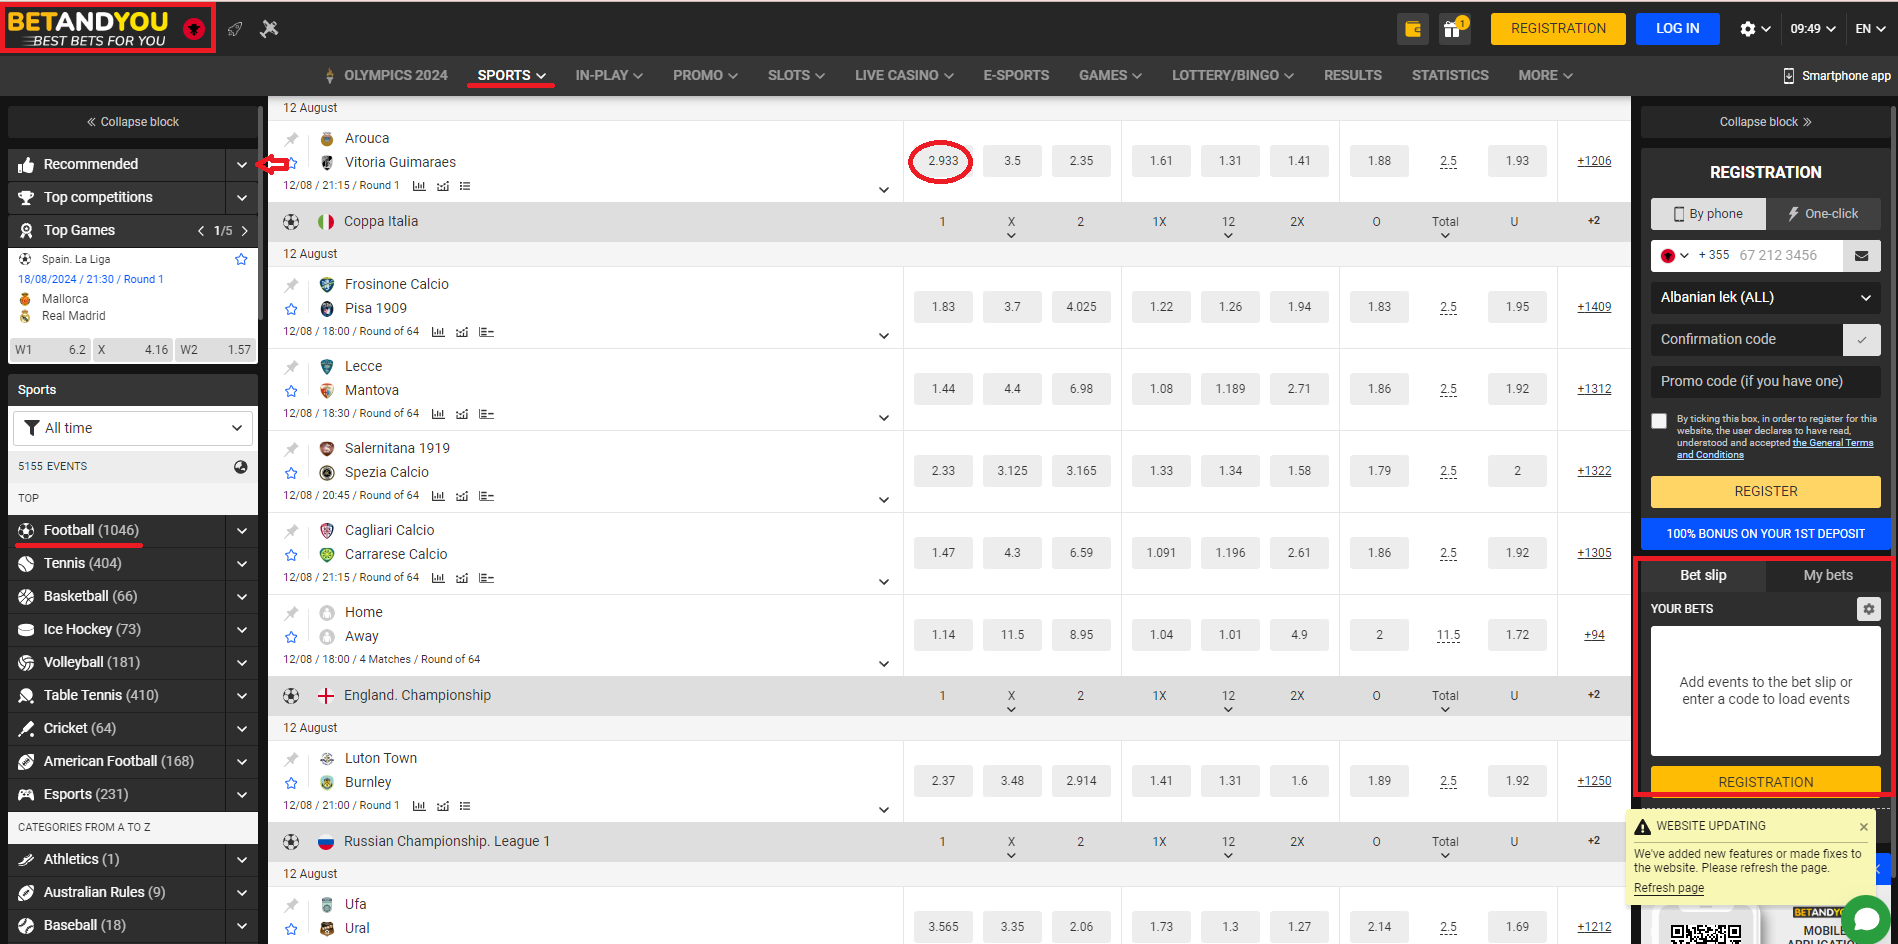Open the live chat bubble button
The width and height of the screenshot is (1898, 944).
point(1866,919)
